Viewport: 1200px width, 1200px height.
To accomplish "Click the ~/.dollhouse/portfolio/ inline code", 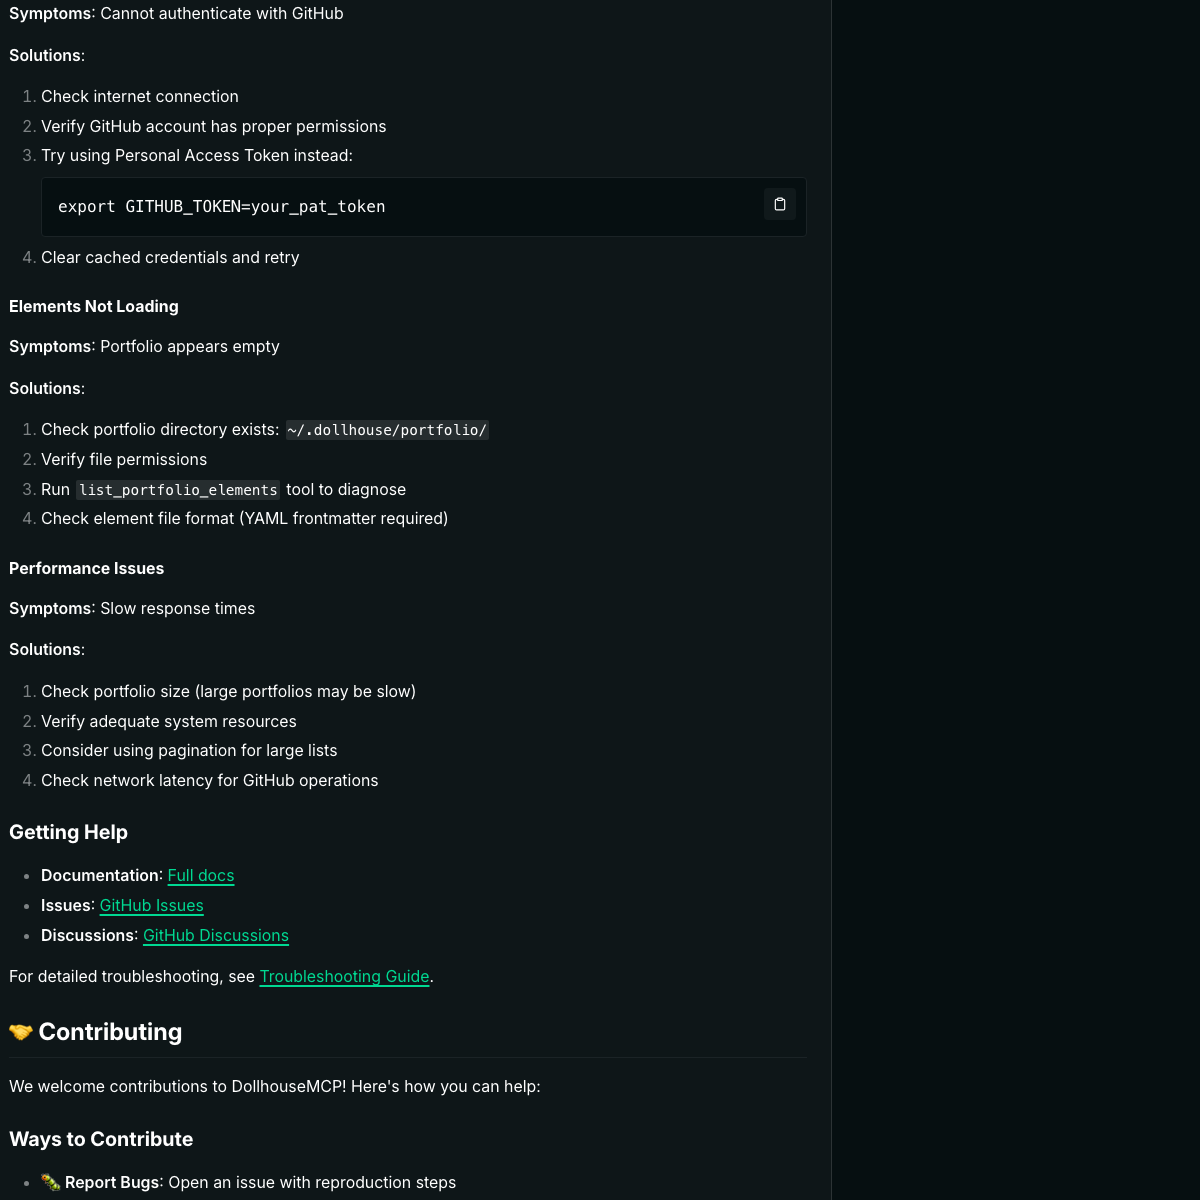I will 387,430.
